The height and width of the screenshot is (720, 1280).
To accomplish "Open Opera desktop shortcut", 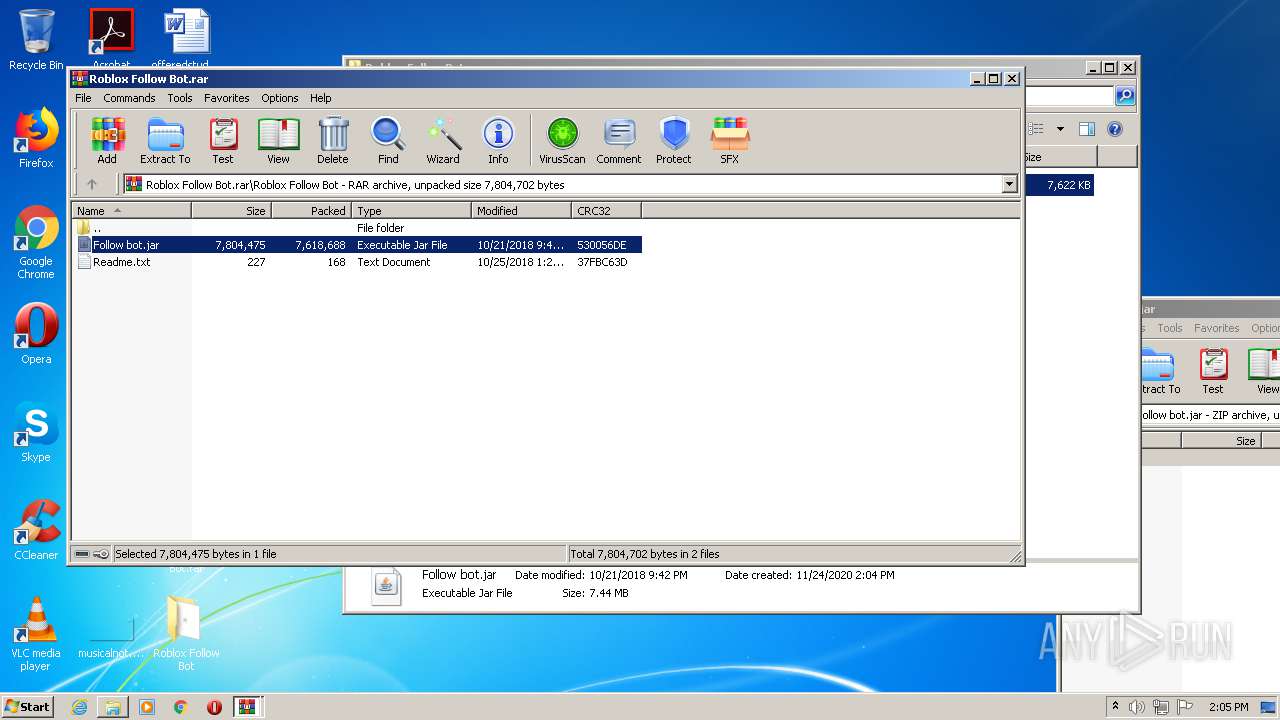I will [36, 334].
